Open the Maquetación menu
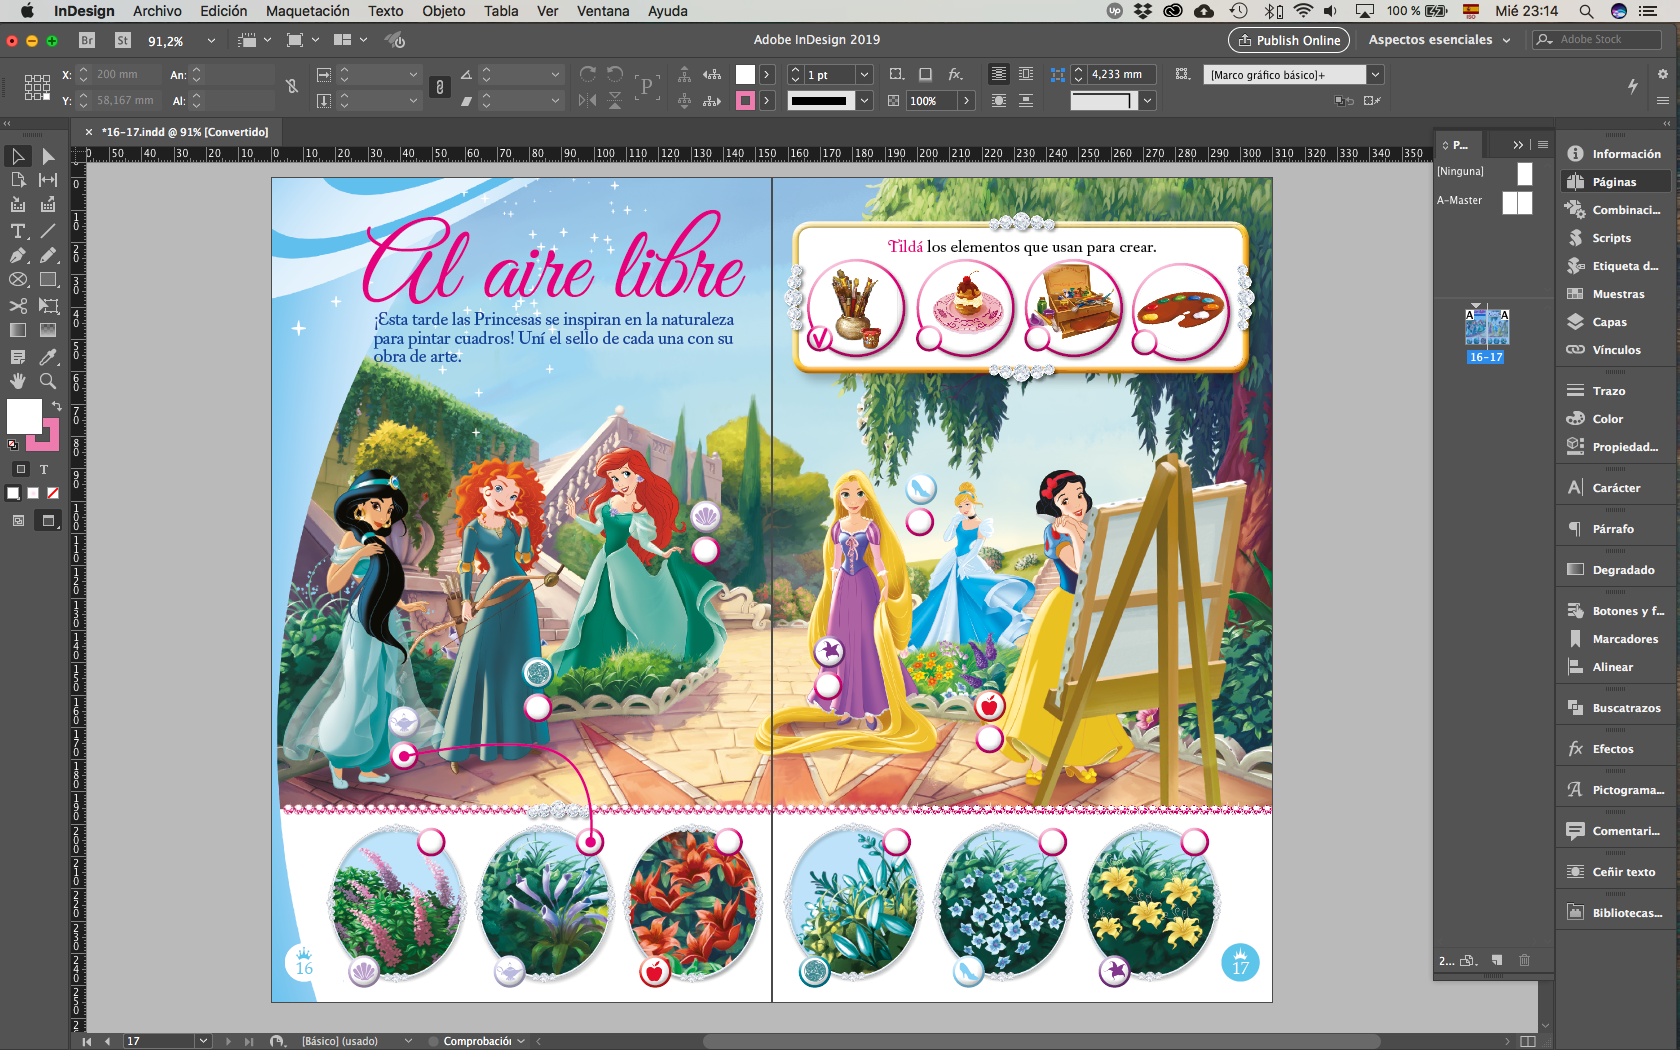1680x1050 pixels. click(x=307, y=11)
